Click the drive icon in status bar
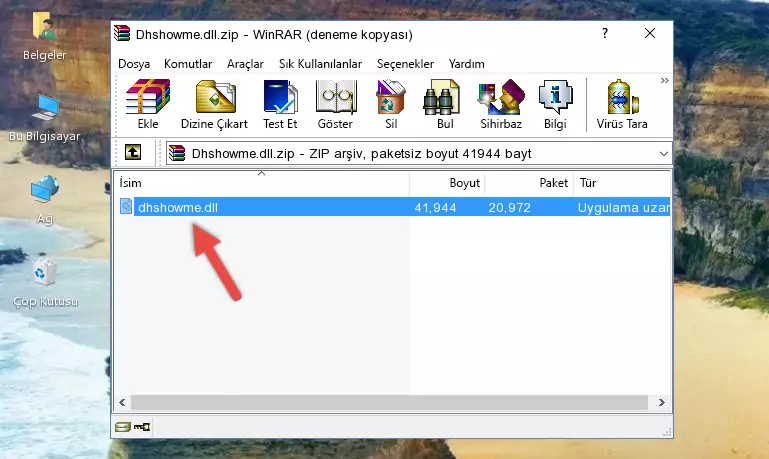 [x=123, y=427]
